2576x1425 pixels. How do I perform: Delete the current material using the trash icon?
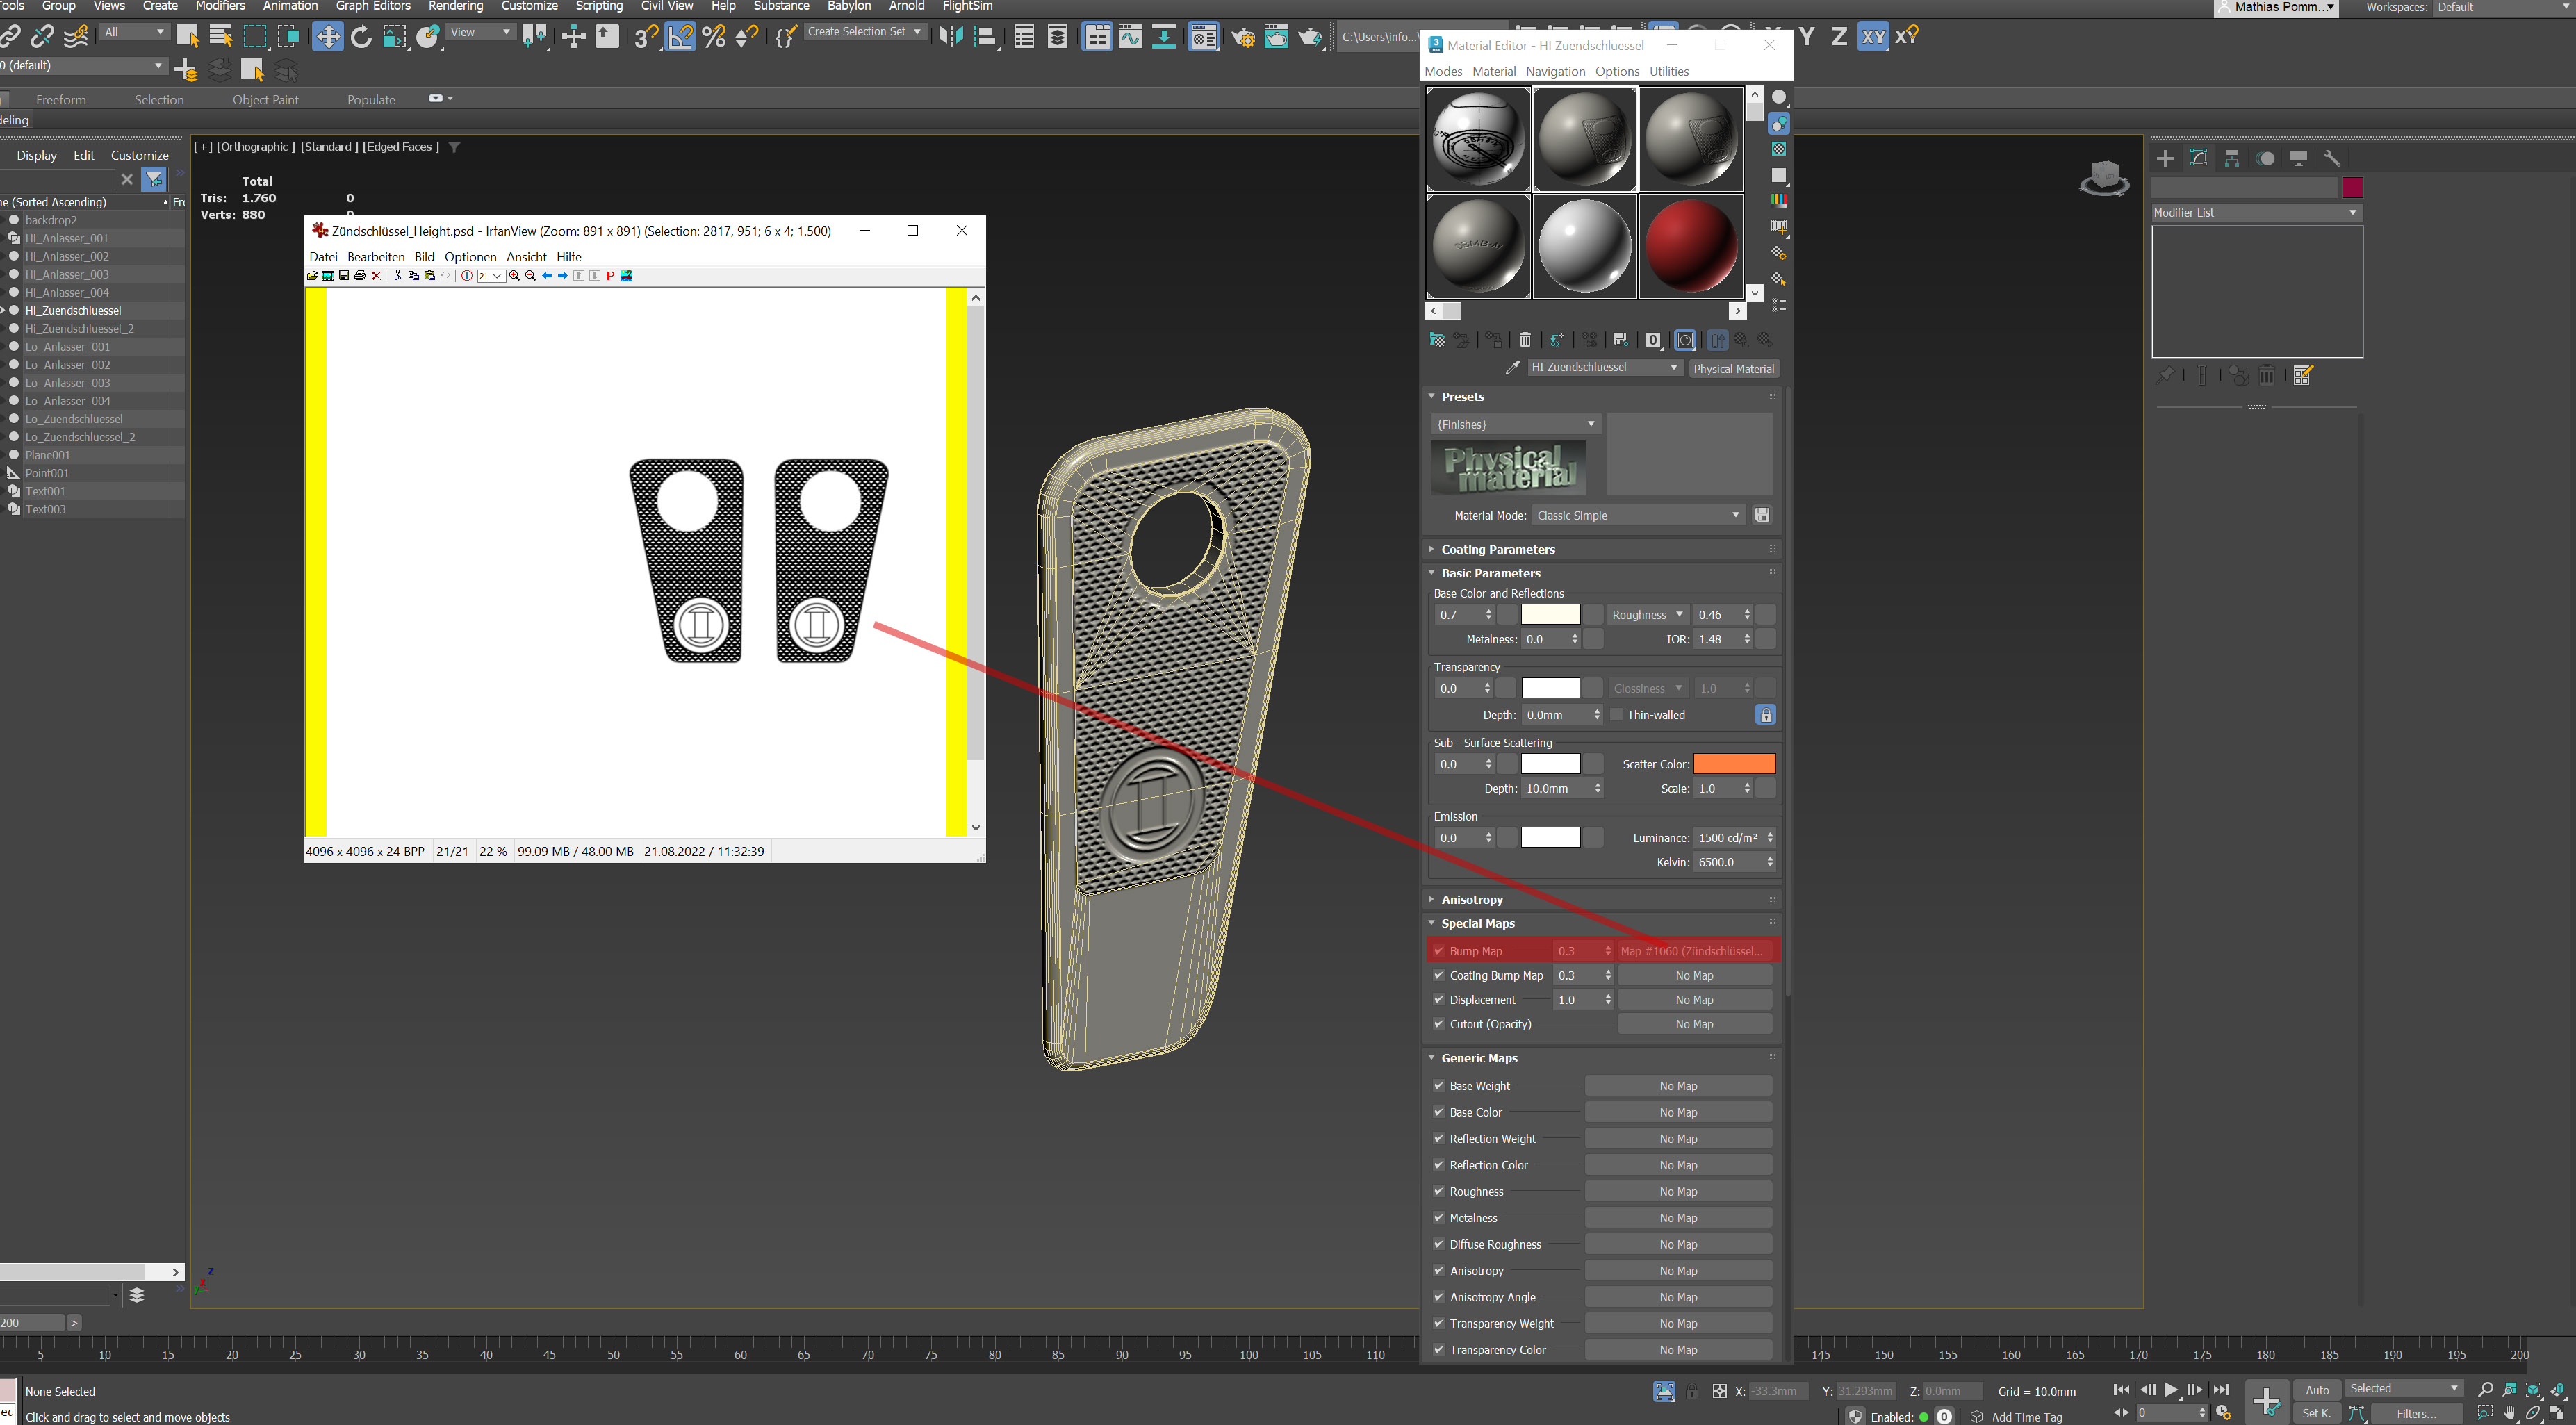click(x=1525, y=340)
